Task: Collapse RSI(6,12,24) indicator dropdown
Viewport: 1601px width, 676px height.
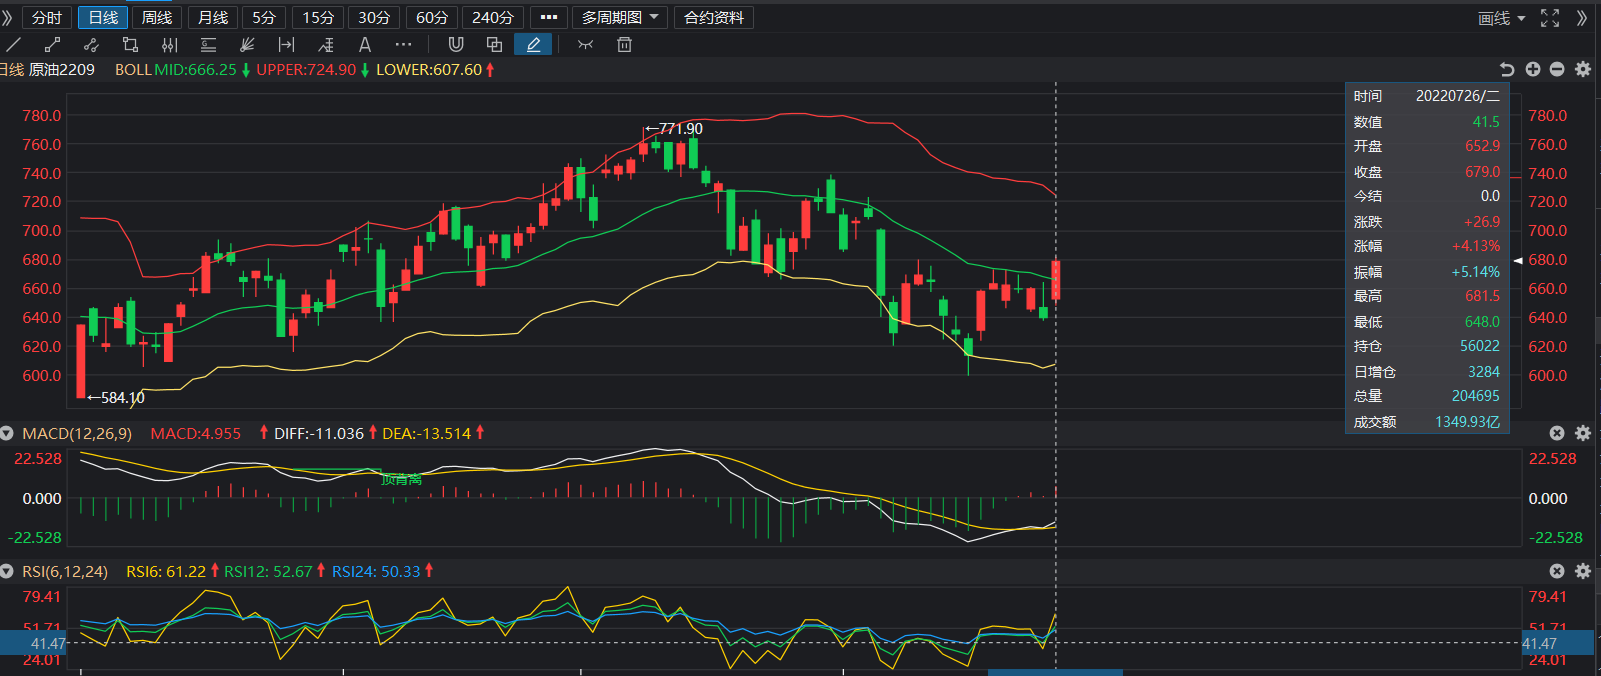Action: pyautogui.click(x=7, y=571)
